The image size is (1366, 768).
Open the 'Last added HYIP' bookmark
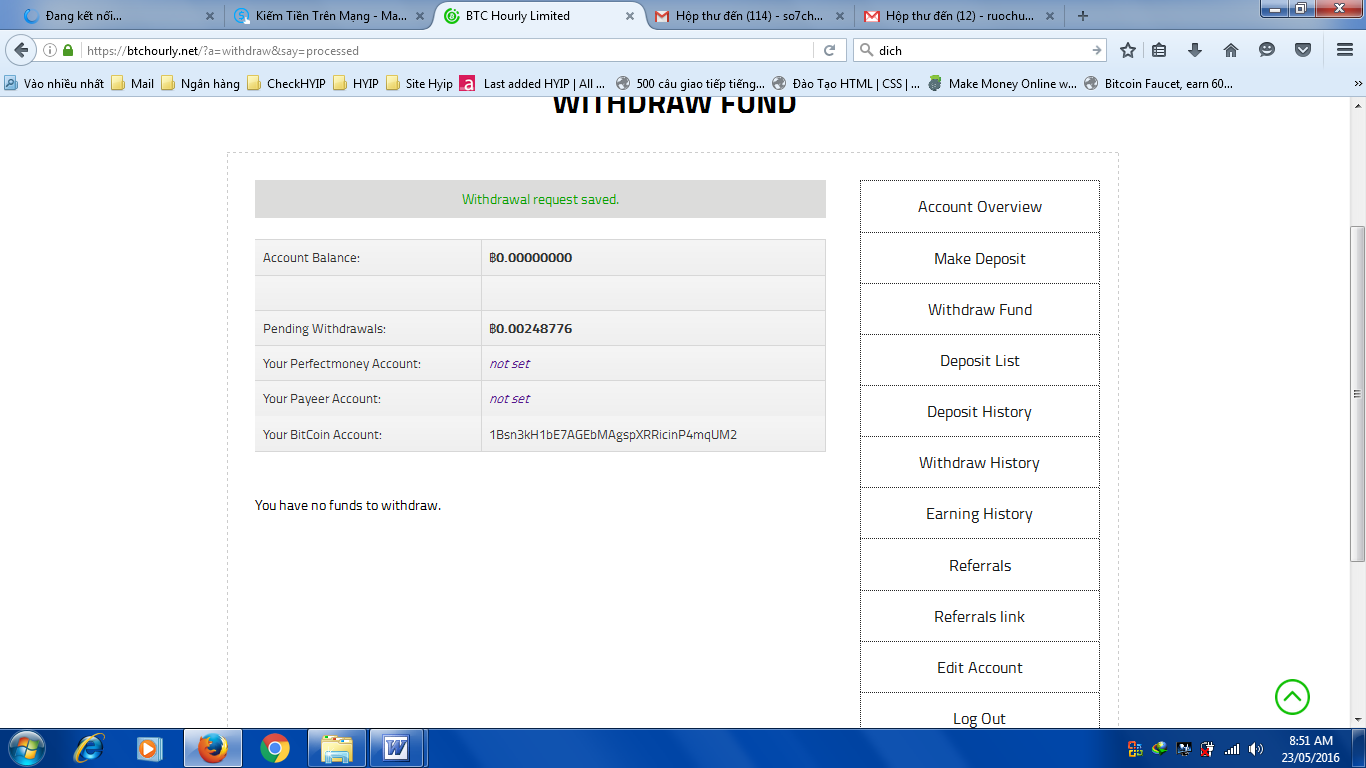coord(533,84)
